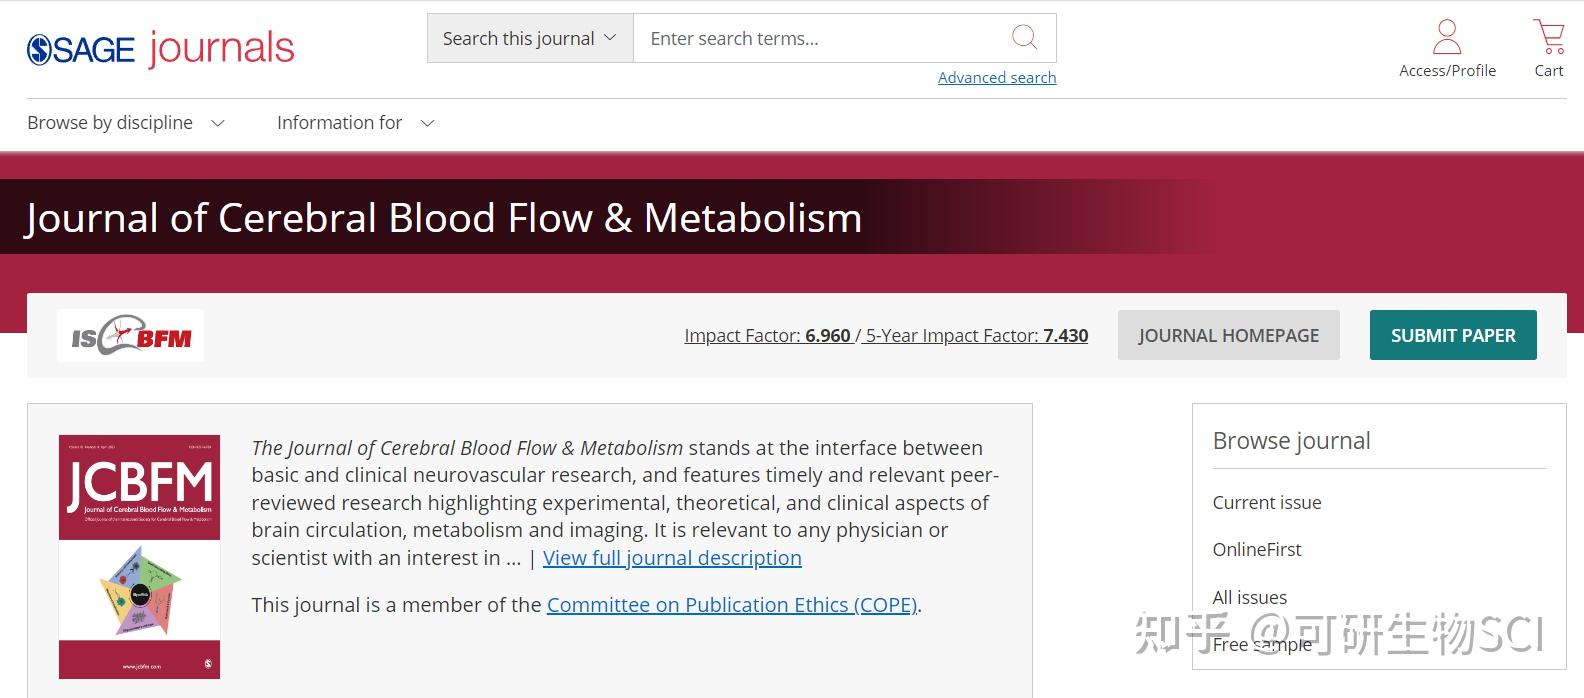Screen dimensions: 1584x698
Task: Select 'All issues' in Browse journal
Action: point(1250,598)
